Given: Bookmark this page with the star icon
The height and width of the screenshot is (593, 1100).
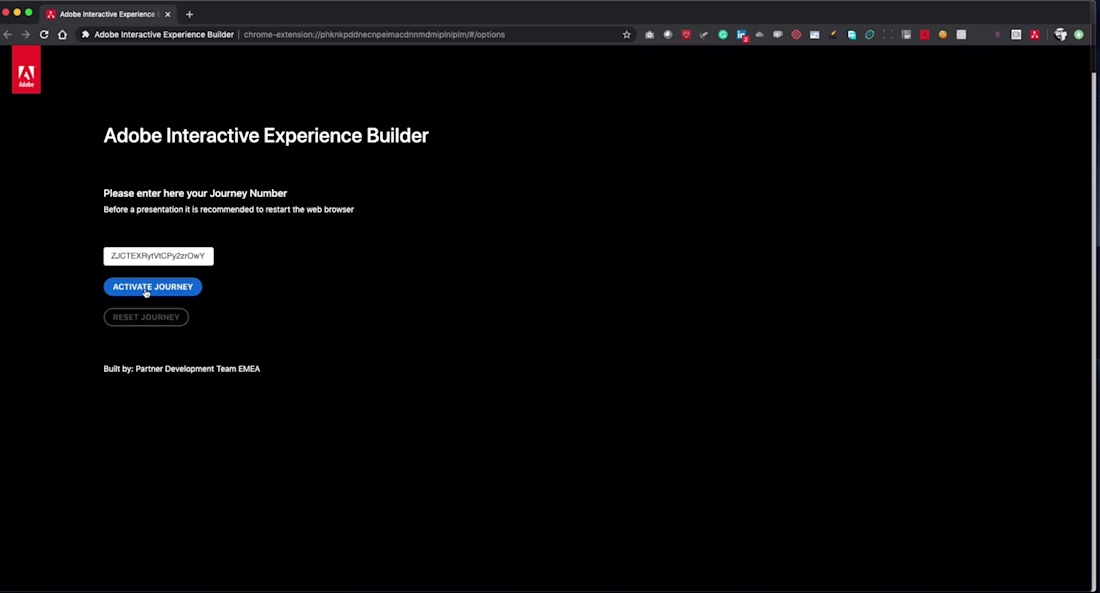Looking at the screenshot, I should tap(626, 34).
